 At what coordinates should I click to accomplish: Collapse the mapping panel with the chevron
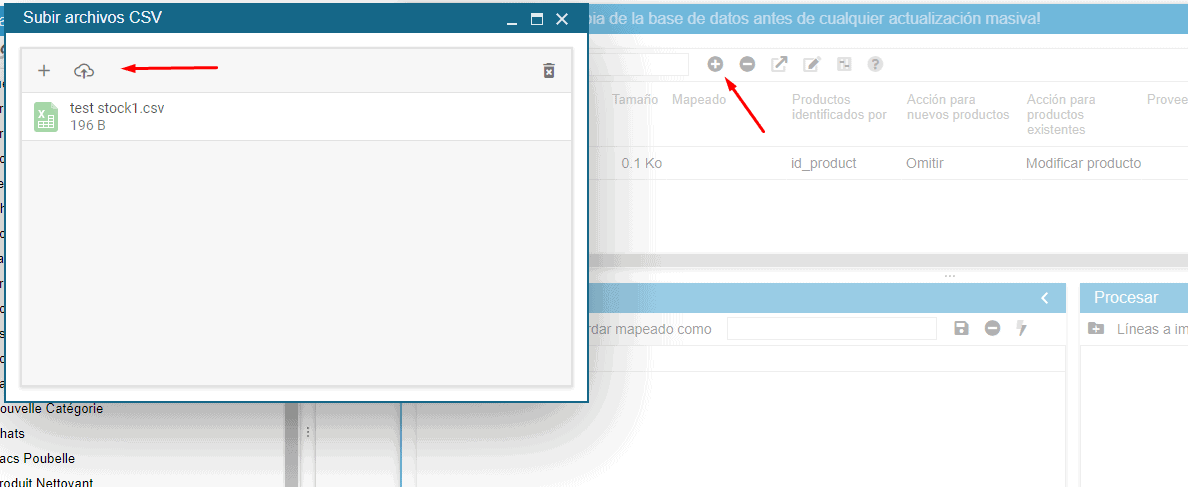(x=1044, y=298)
